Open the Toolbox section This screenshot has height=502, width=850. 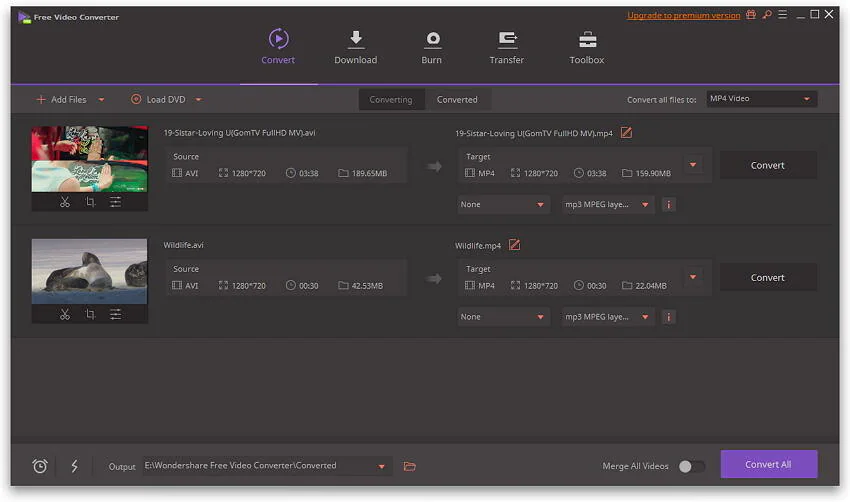pos(587,48)
